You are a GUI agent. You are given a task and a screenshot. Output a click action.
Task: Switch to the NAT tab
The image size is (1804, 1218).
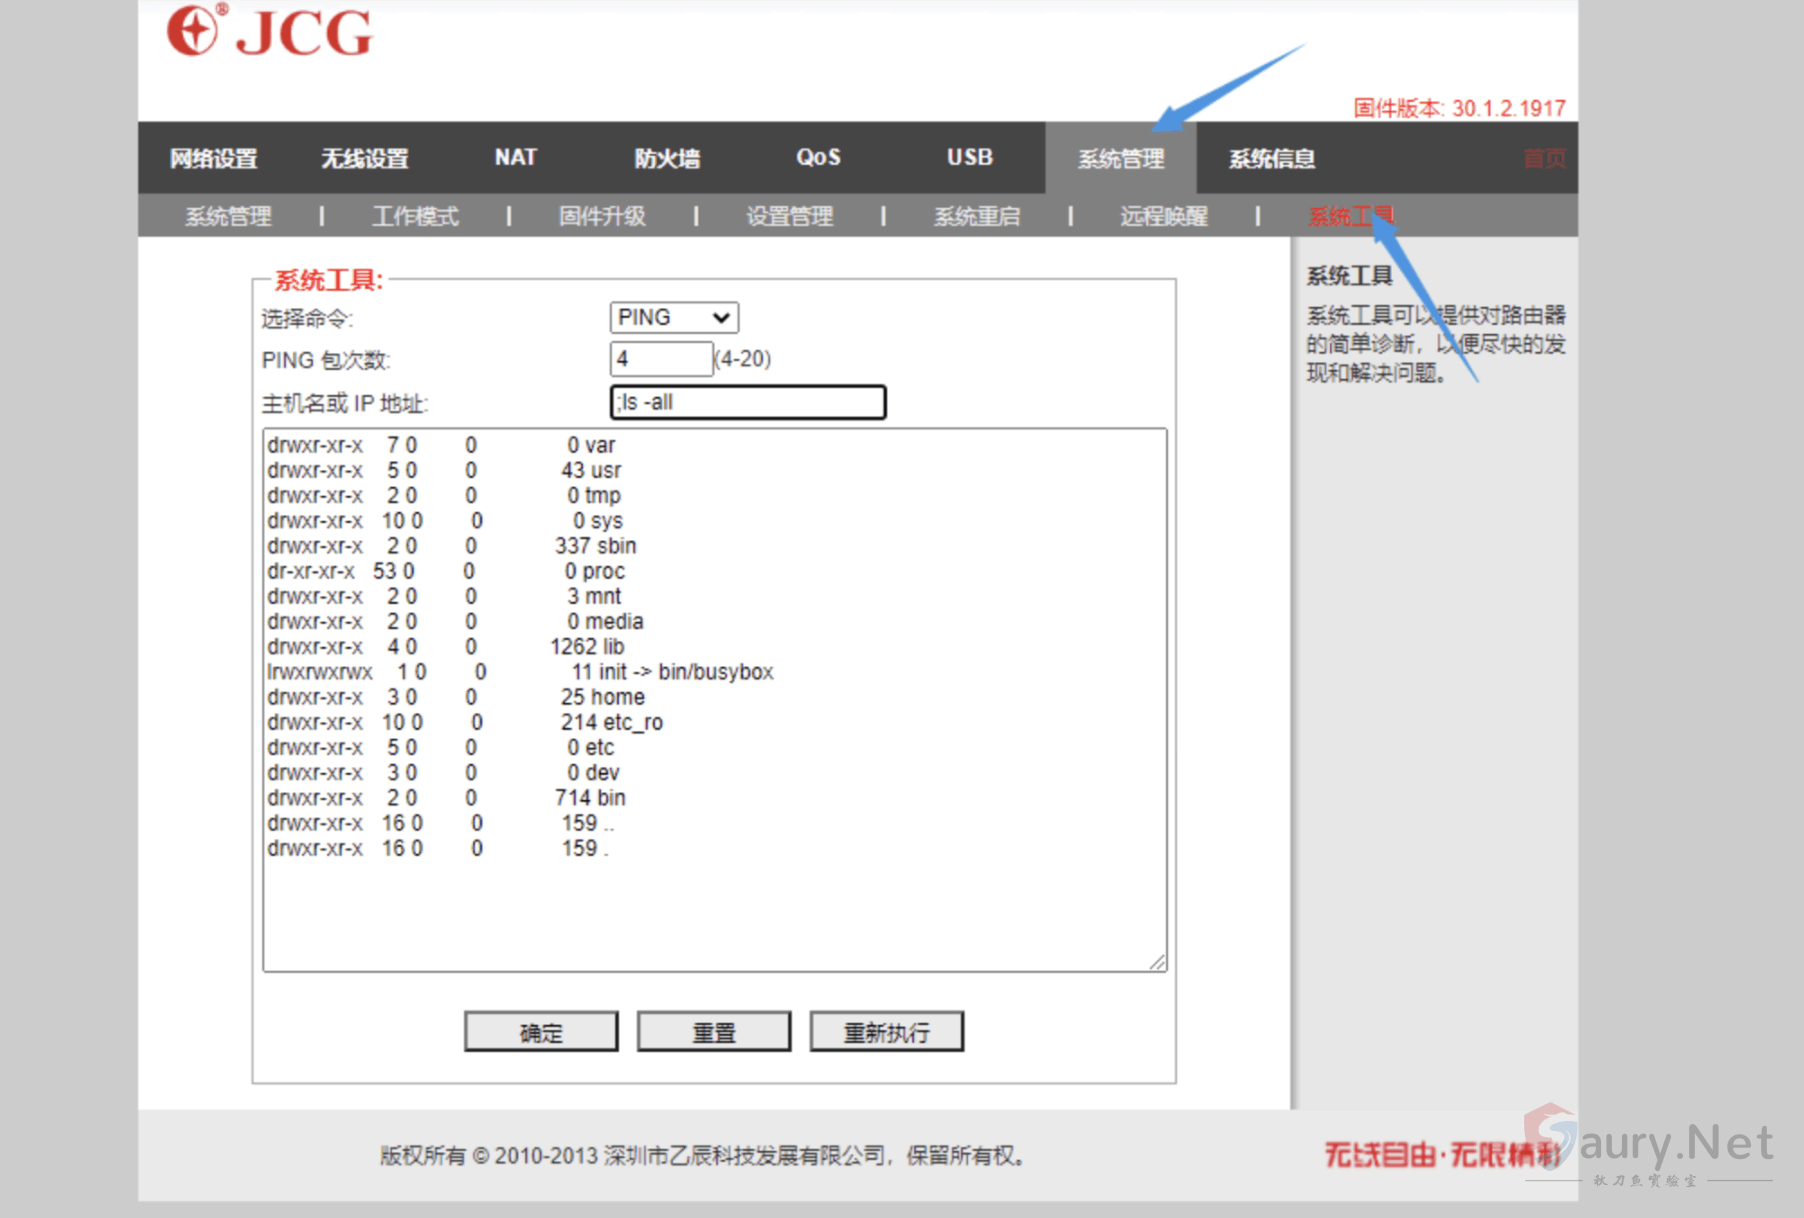(x=515, y=158)
